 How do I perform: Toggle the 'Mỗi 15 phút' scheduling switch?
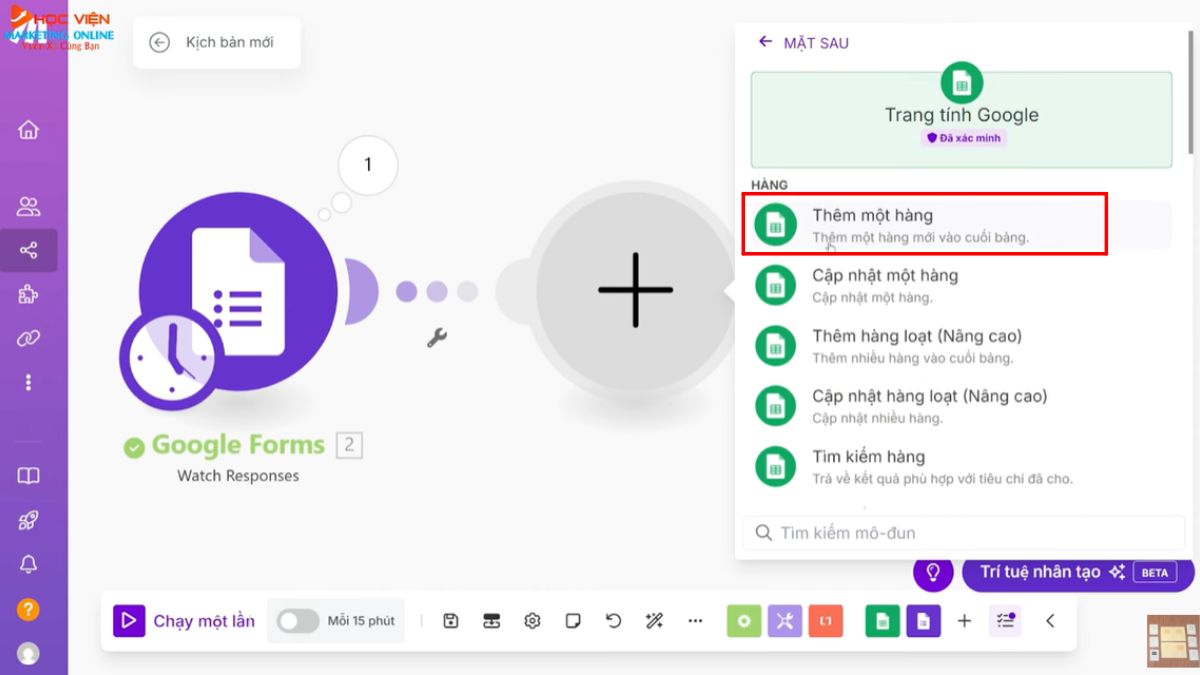[x=298, y=621]
